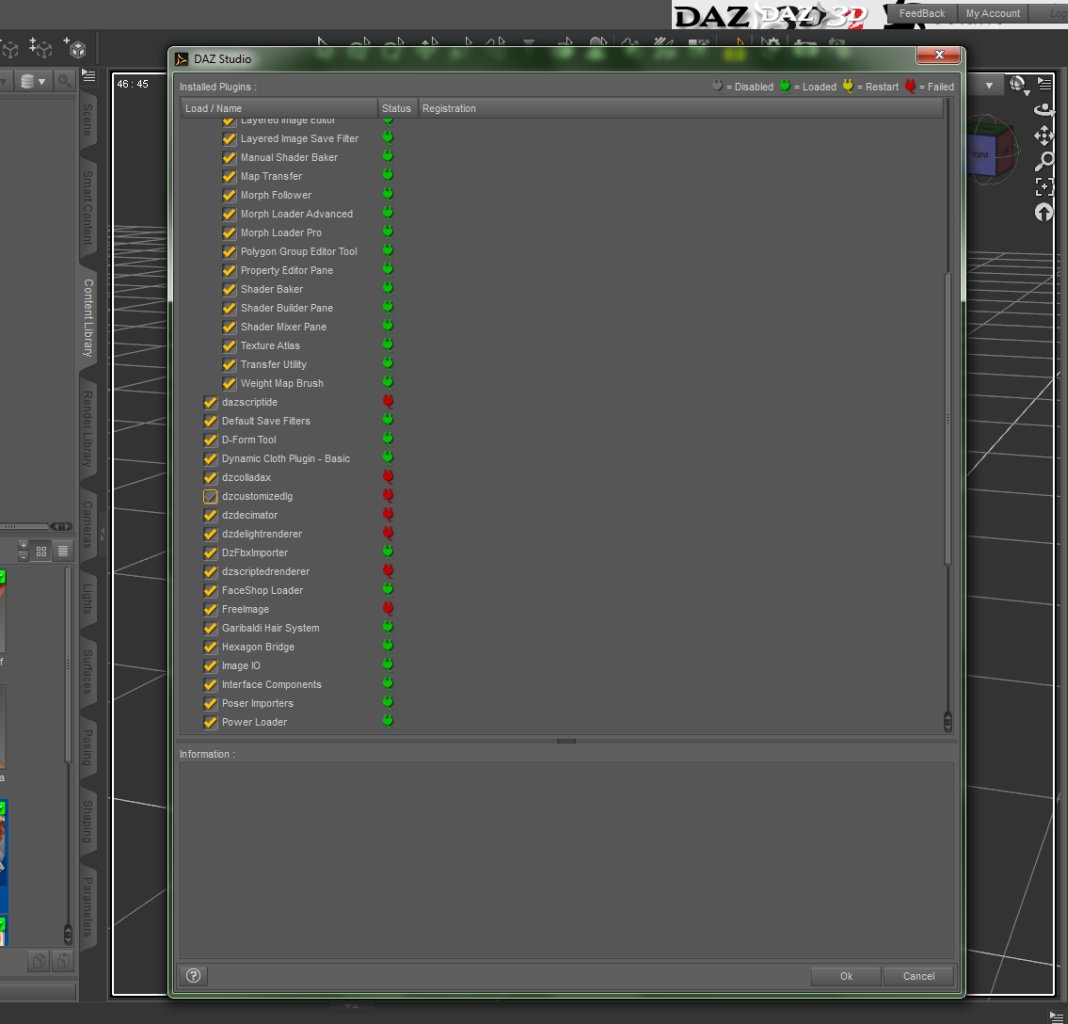
Task: Click the Cancel button
Action: tap(918, 976)
